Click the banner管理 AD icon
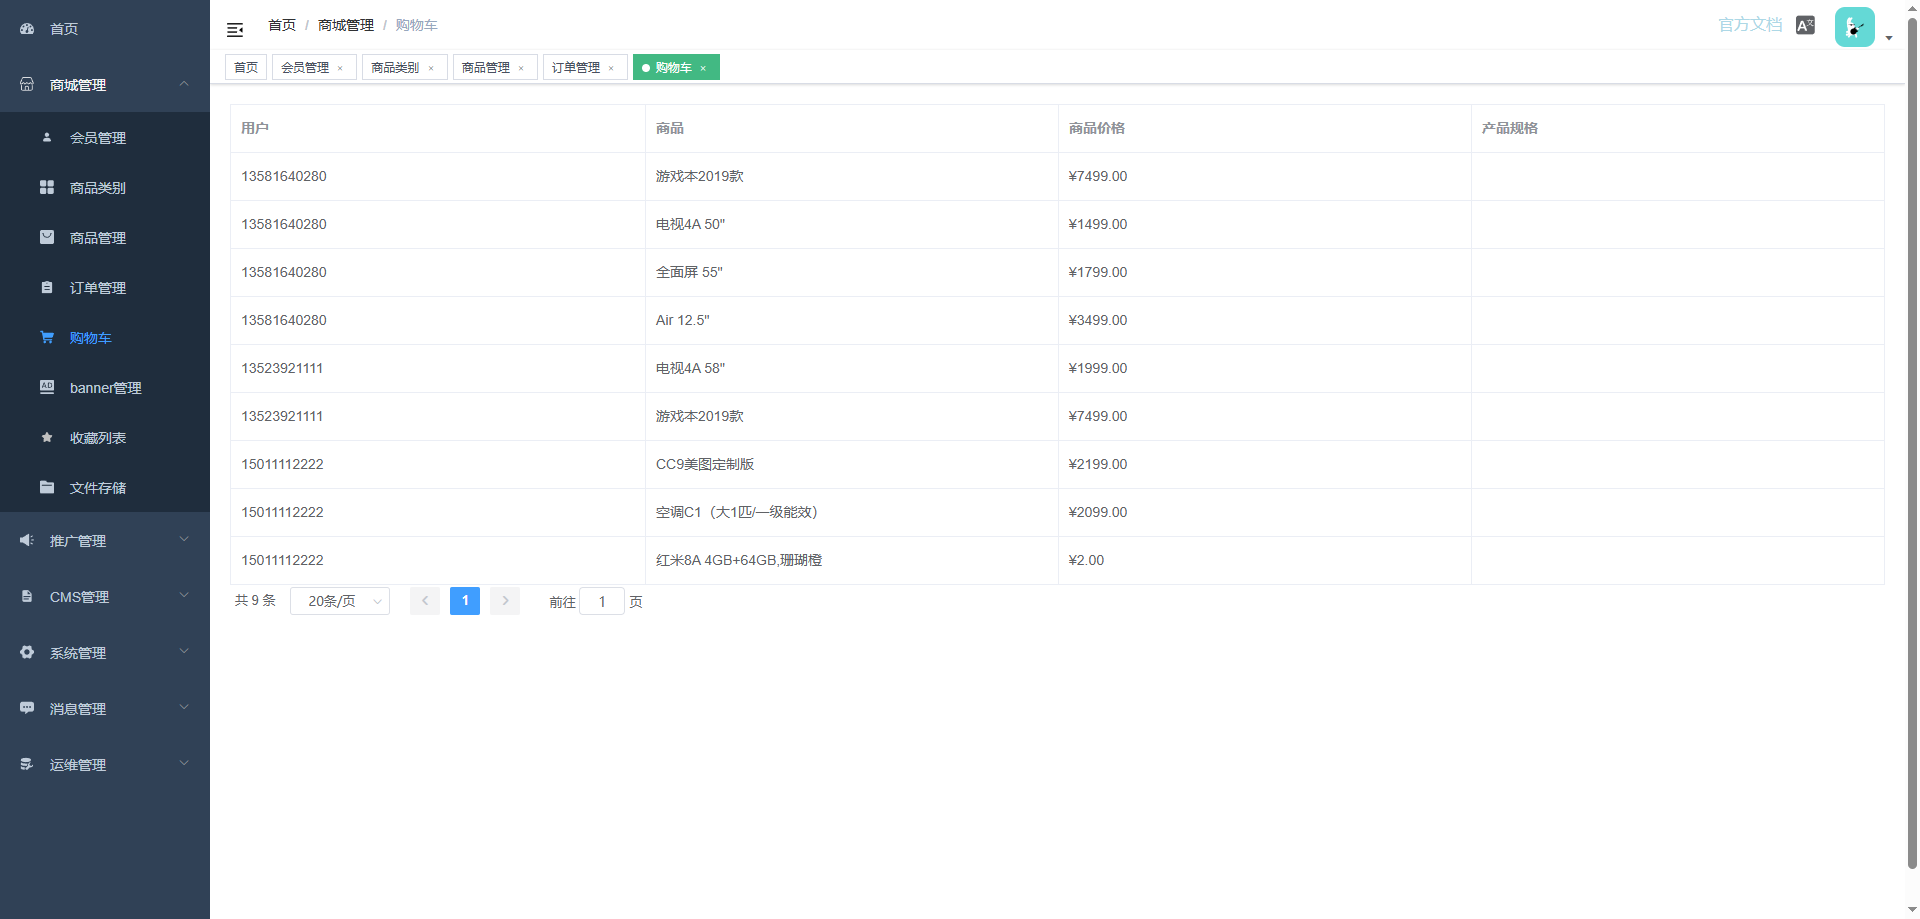This screenshot has height=919, width=1920. point(47,388)
